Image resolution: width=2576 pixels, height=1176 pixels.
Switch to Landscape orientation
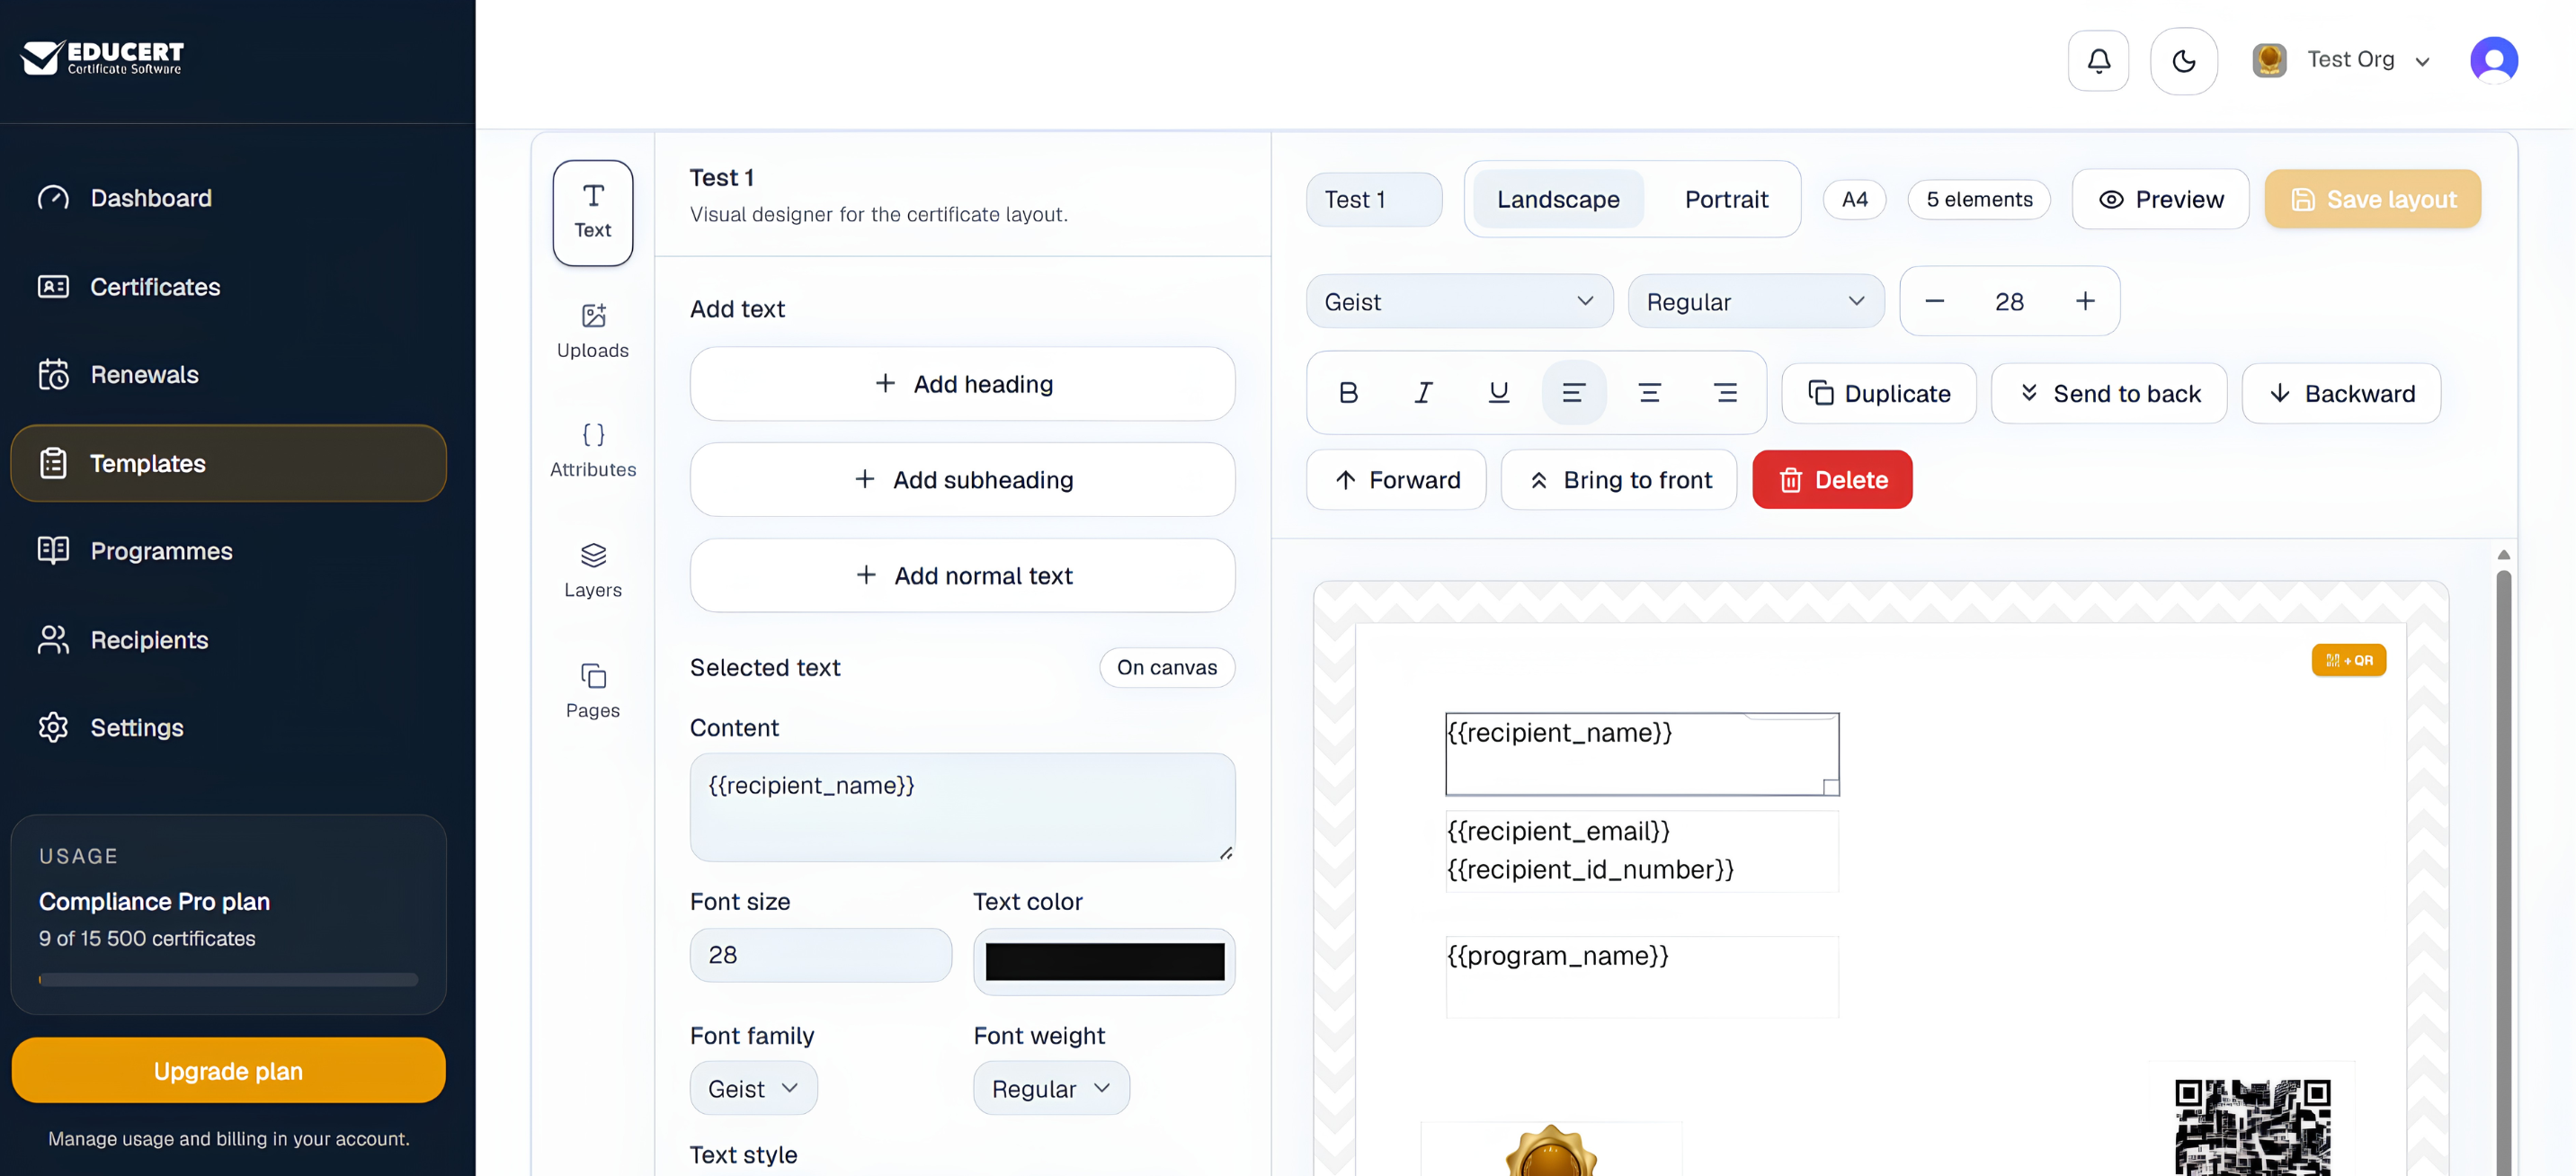point(1558,200)
